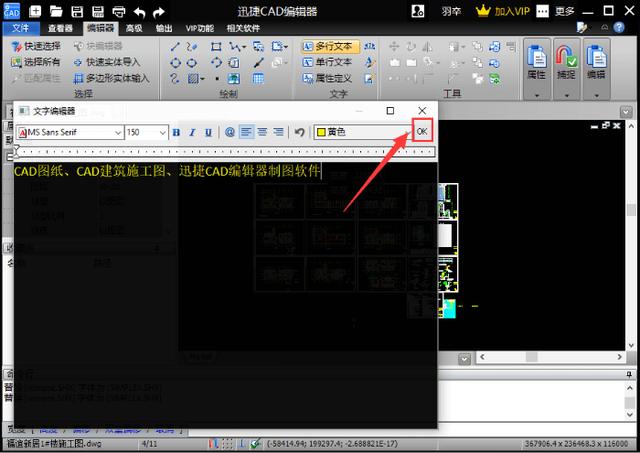The width and height of the screenshot is (640, 453).
Task: Switch to the VIP功能 tab
Action: click(200, 28)
